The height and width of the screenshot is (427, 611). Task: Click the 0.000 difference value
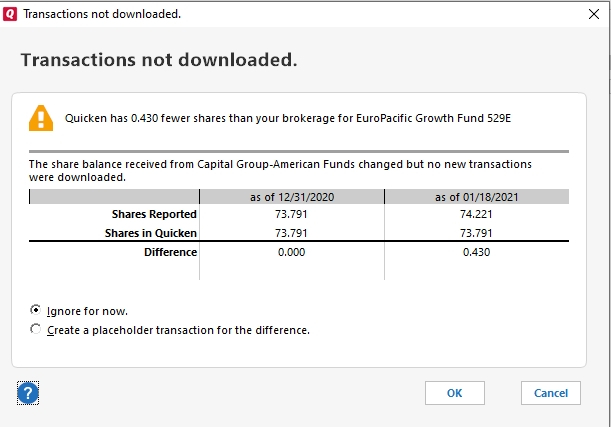tap(291, 252)
